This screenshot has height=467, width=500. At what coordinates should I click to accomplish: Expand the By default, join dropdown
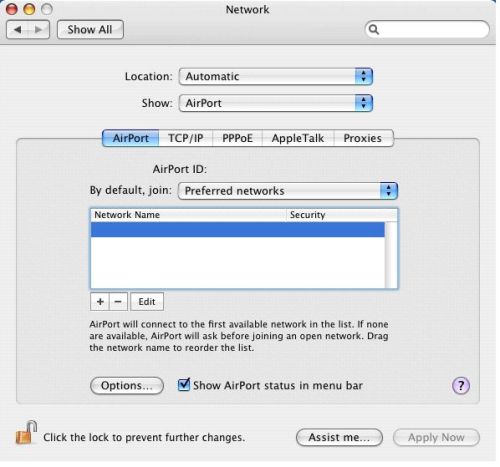coord(288,191)
